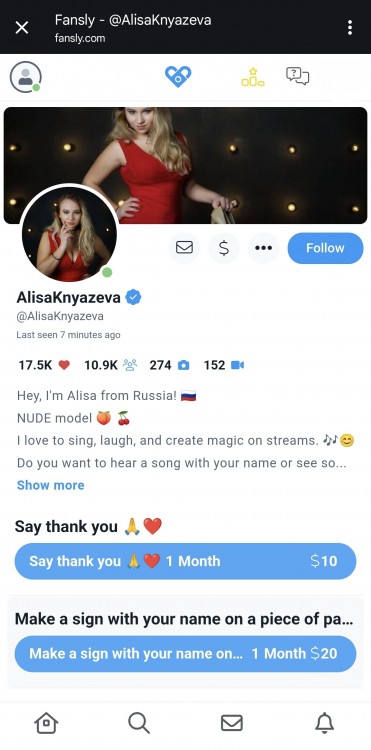Open the three-dot profile options
This screenshot has height=750, width=371.
click(263, 248)
